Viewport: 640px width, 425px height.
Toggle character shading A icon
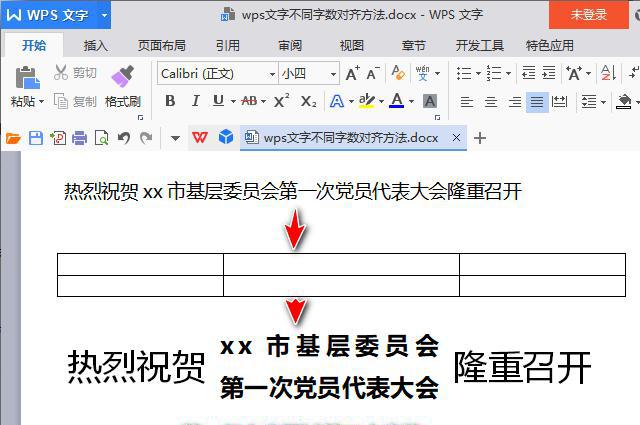pyautogui.click(x=430, y=101)
